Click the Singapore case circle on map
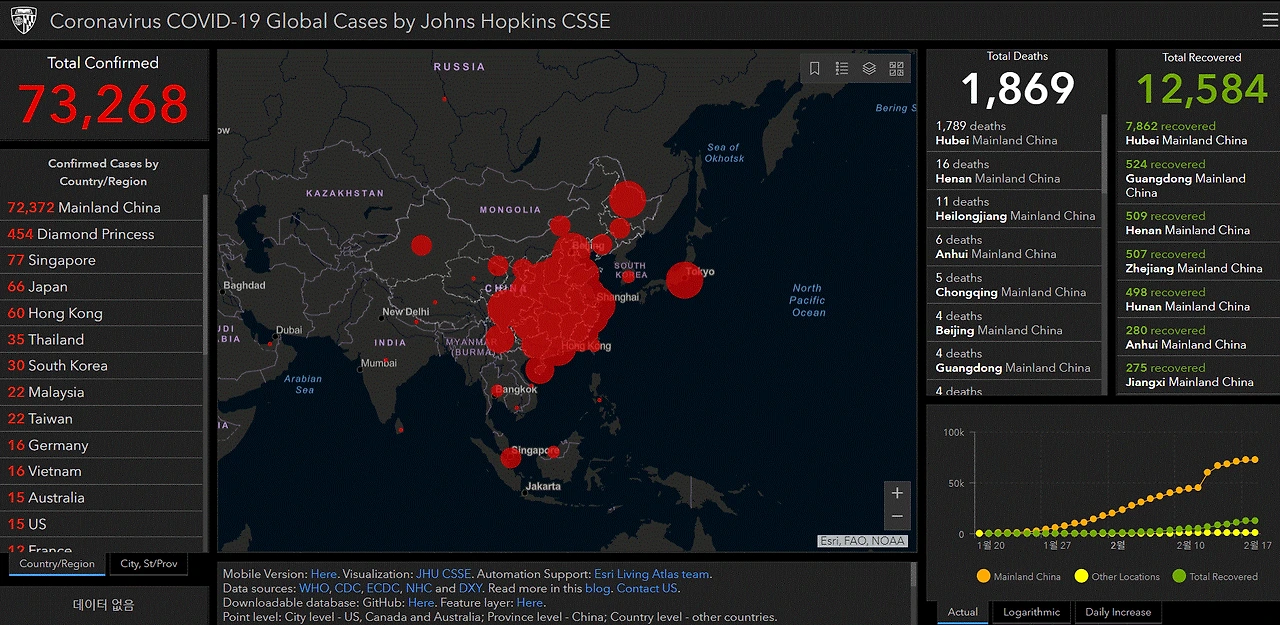Viewport: 1280px width, 625px height. tap(511, 457)
